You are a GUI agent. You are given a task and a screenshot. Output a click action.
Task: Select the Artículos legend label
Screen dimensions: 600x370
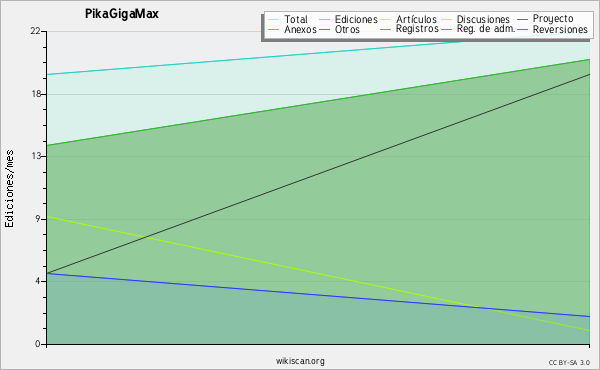[x=416, y=19]
